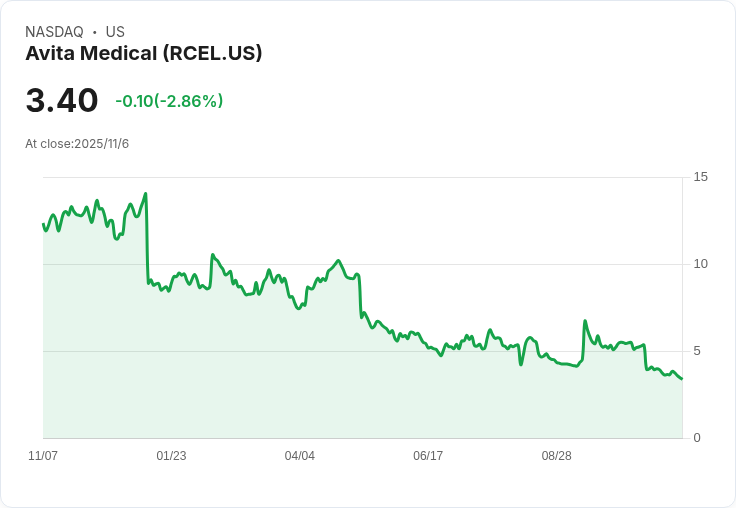Click the 0 label on y-axis
736x508 pixels.
click(x=697, y=438)
